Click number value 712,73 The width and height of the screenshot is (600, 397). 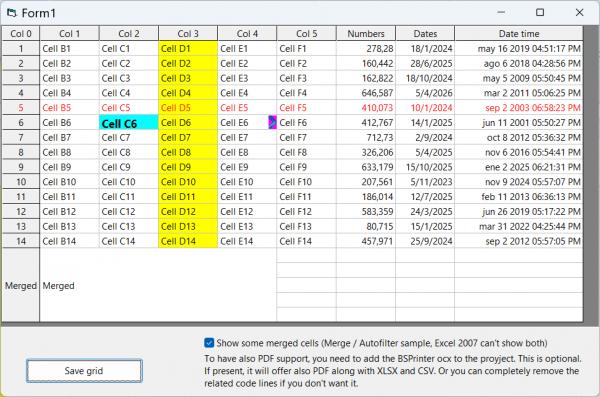(366, 137)
